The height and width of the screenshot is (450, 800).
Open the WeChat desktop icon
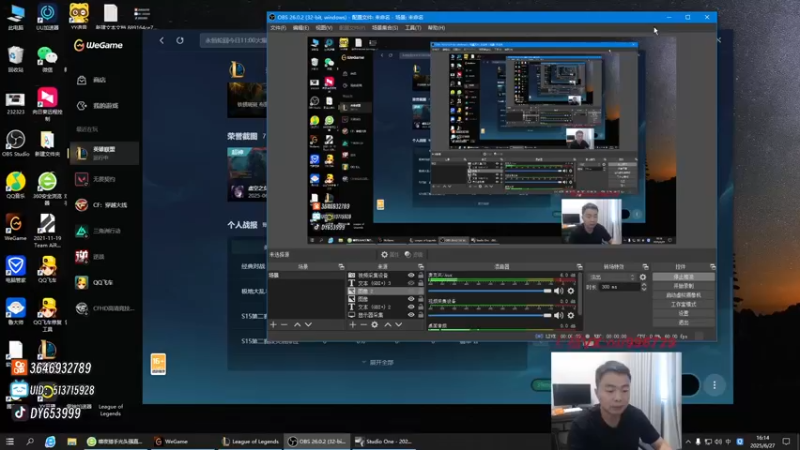pyautogui.click(x=47, y=59)
